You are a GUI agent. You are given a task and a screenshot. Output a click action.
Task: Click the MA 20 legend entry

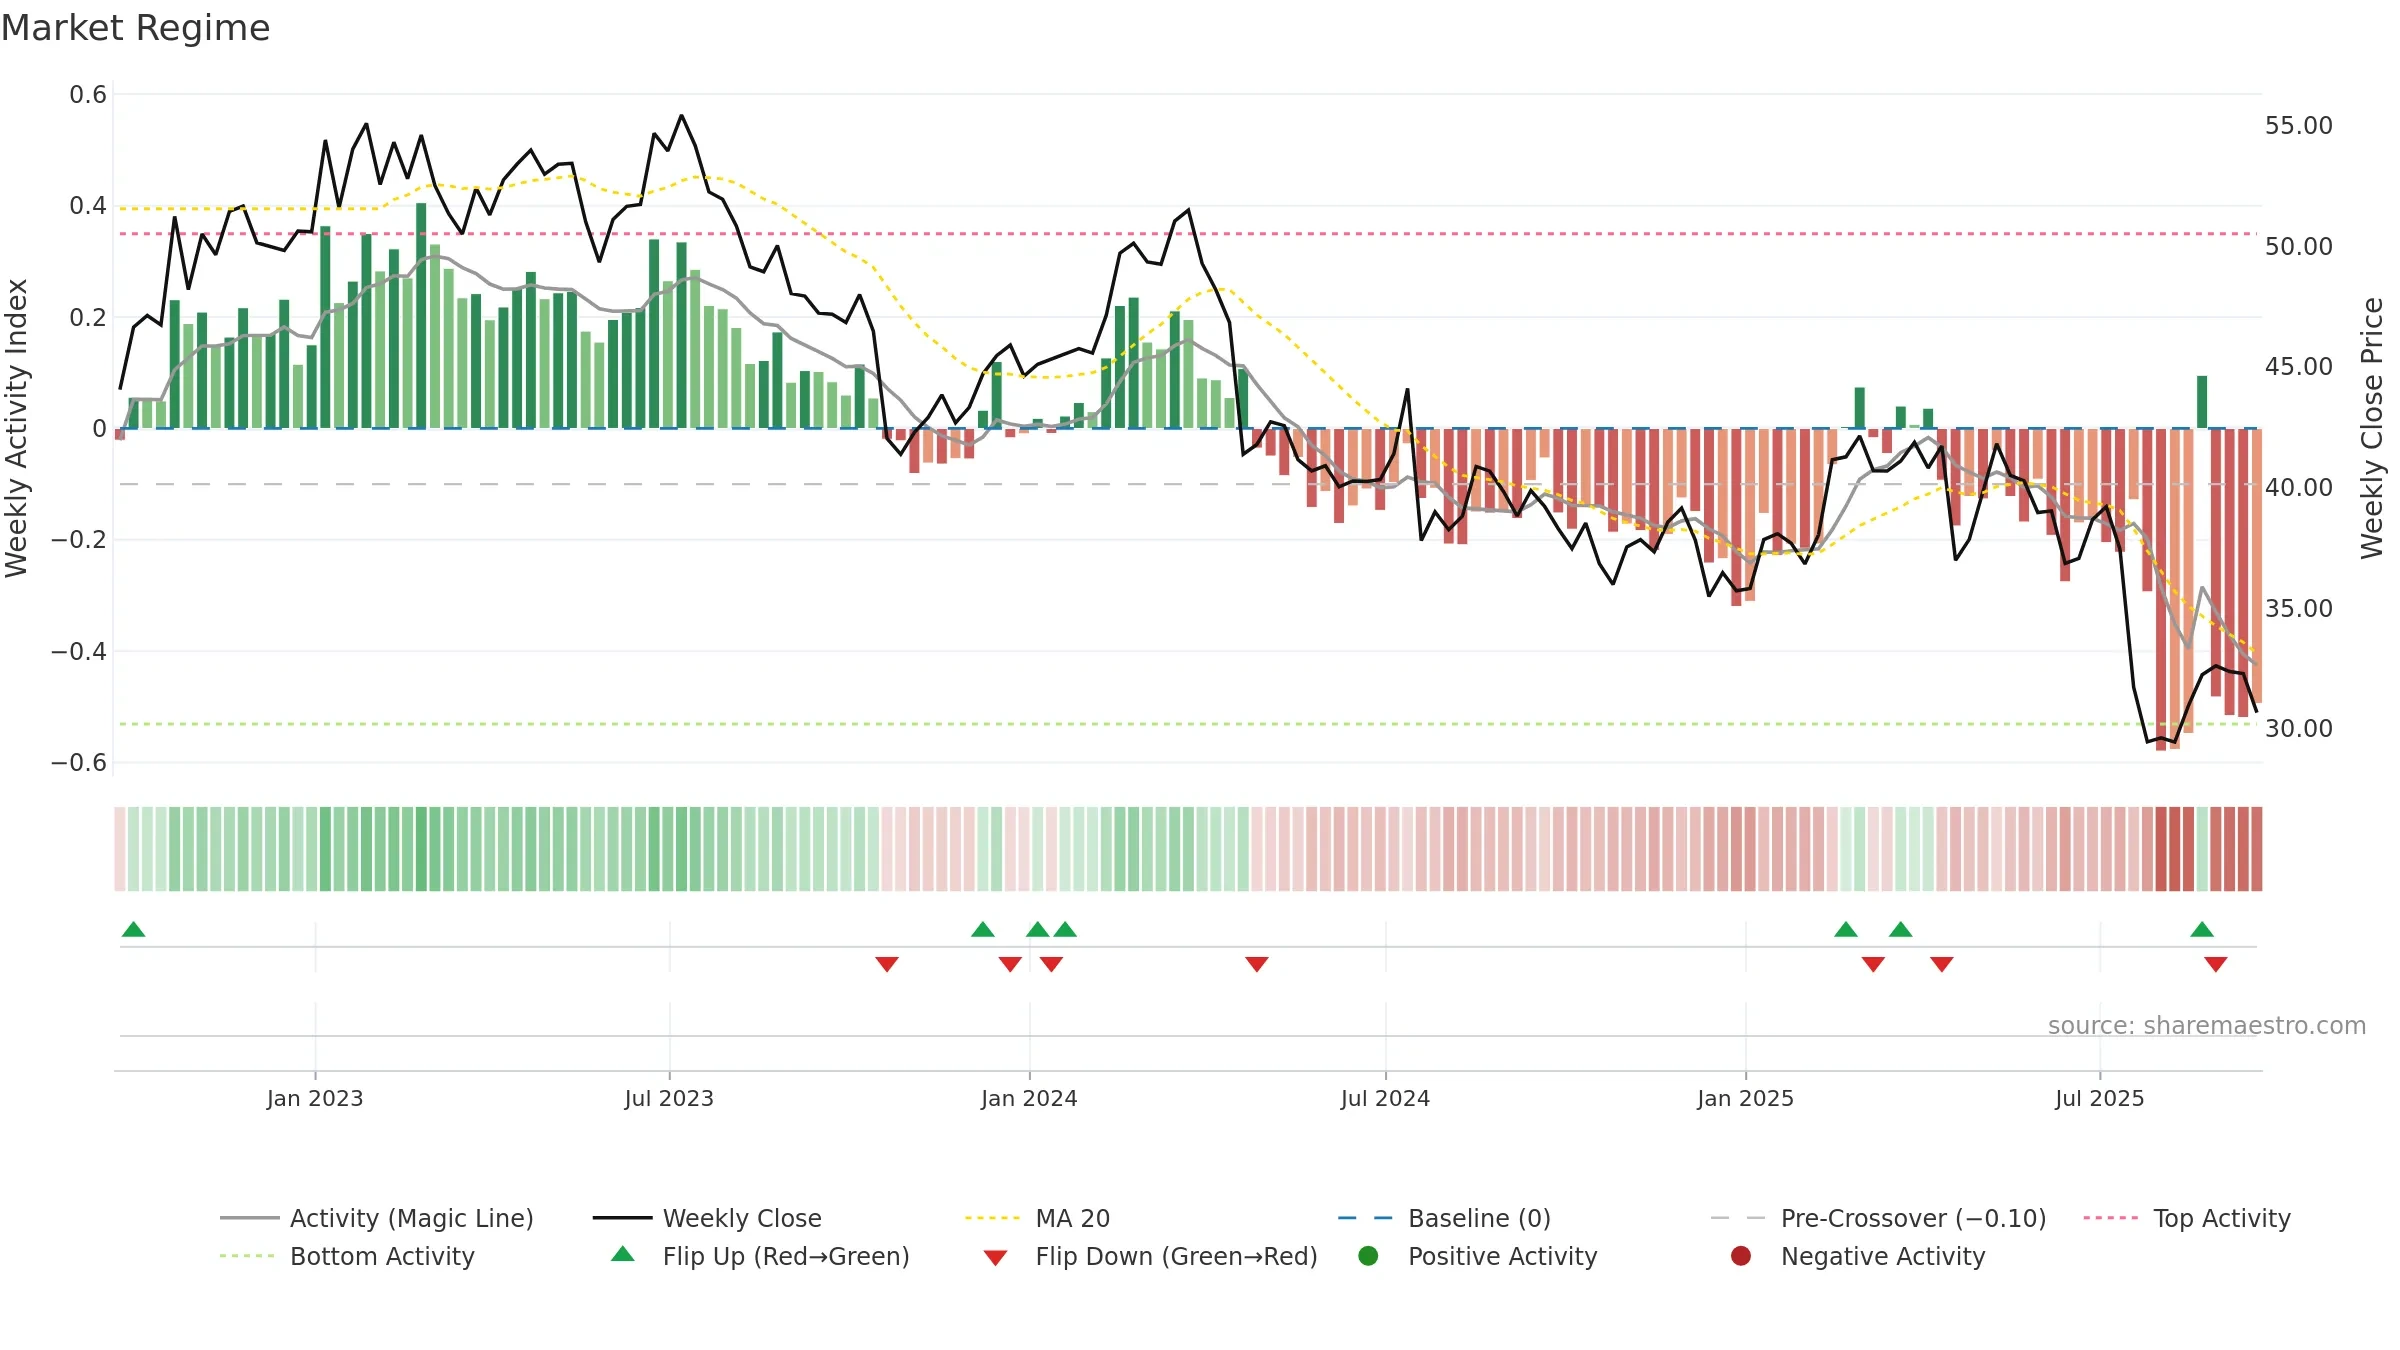(x=1037, y=1218)
